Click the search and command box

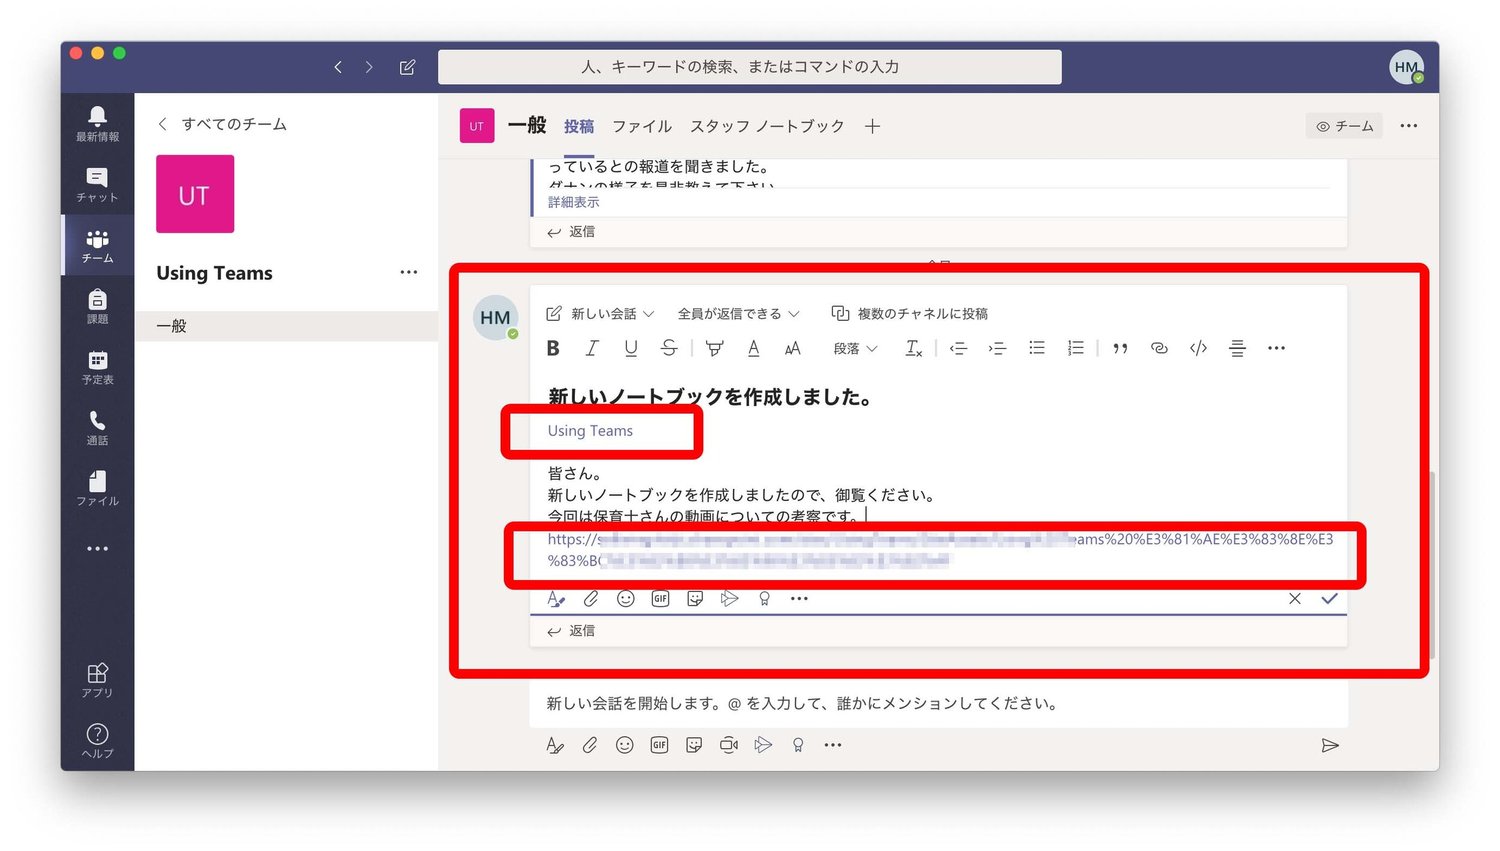pyautogui.click(x=749, y=67)
